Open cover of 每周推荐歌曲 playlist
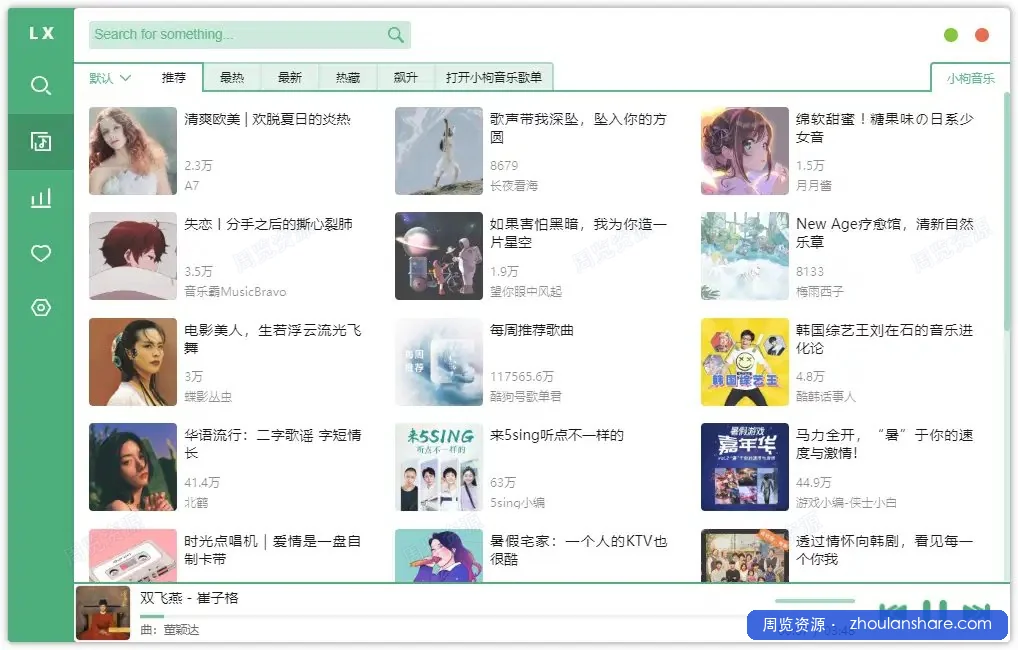The height and width of the screenshot is (650, 1018). tap(439, 362)
